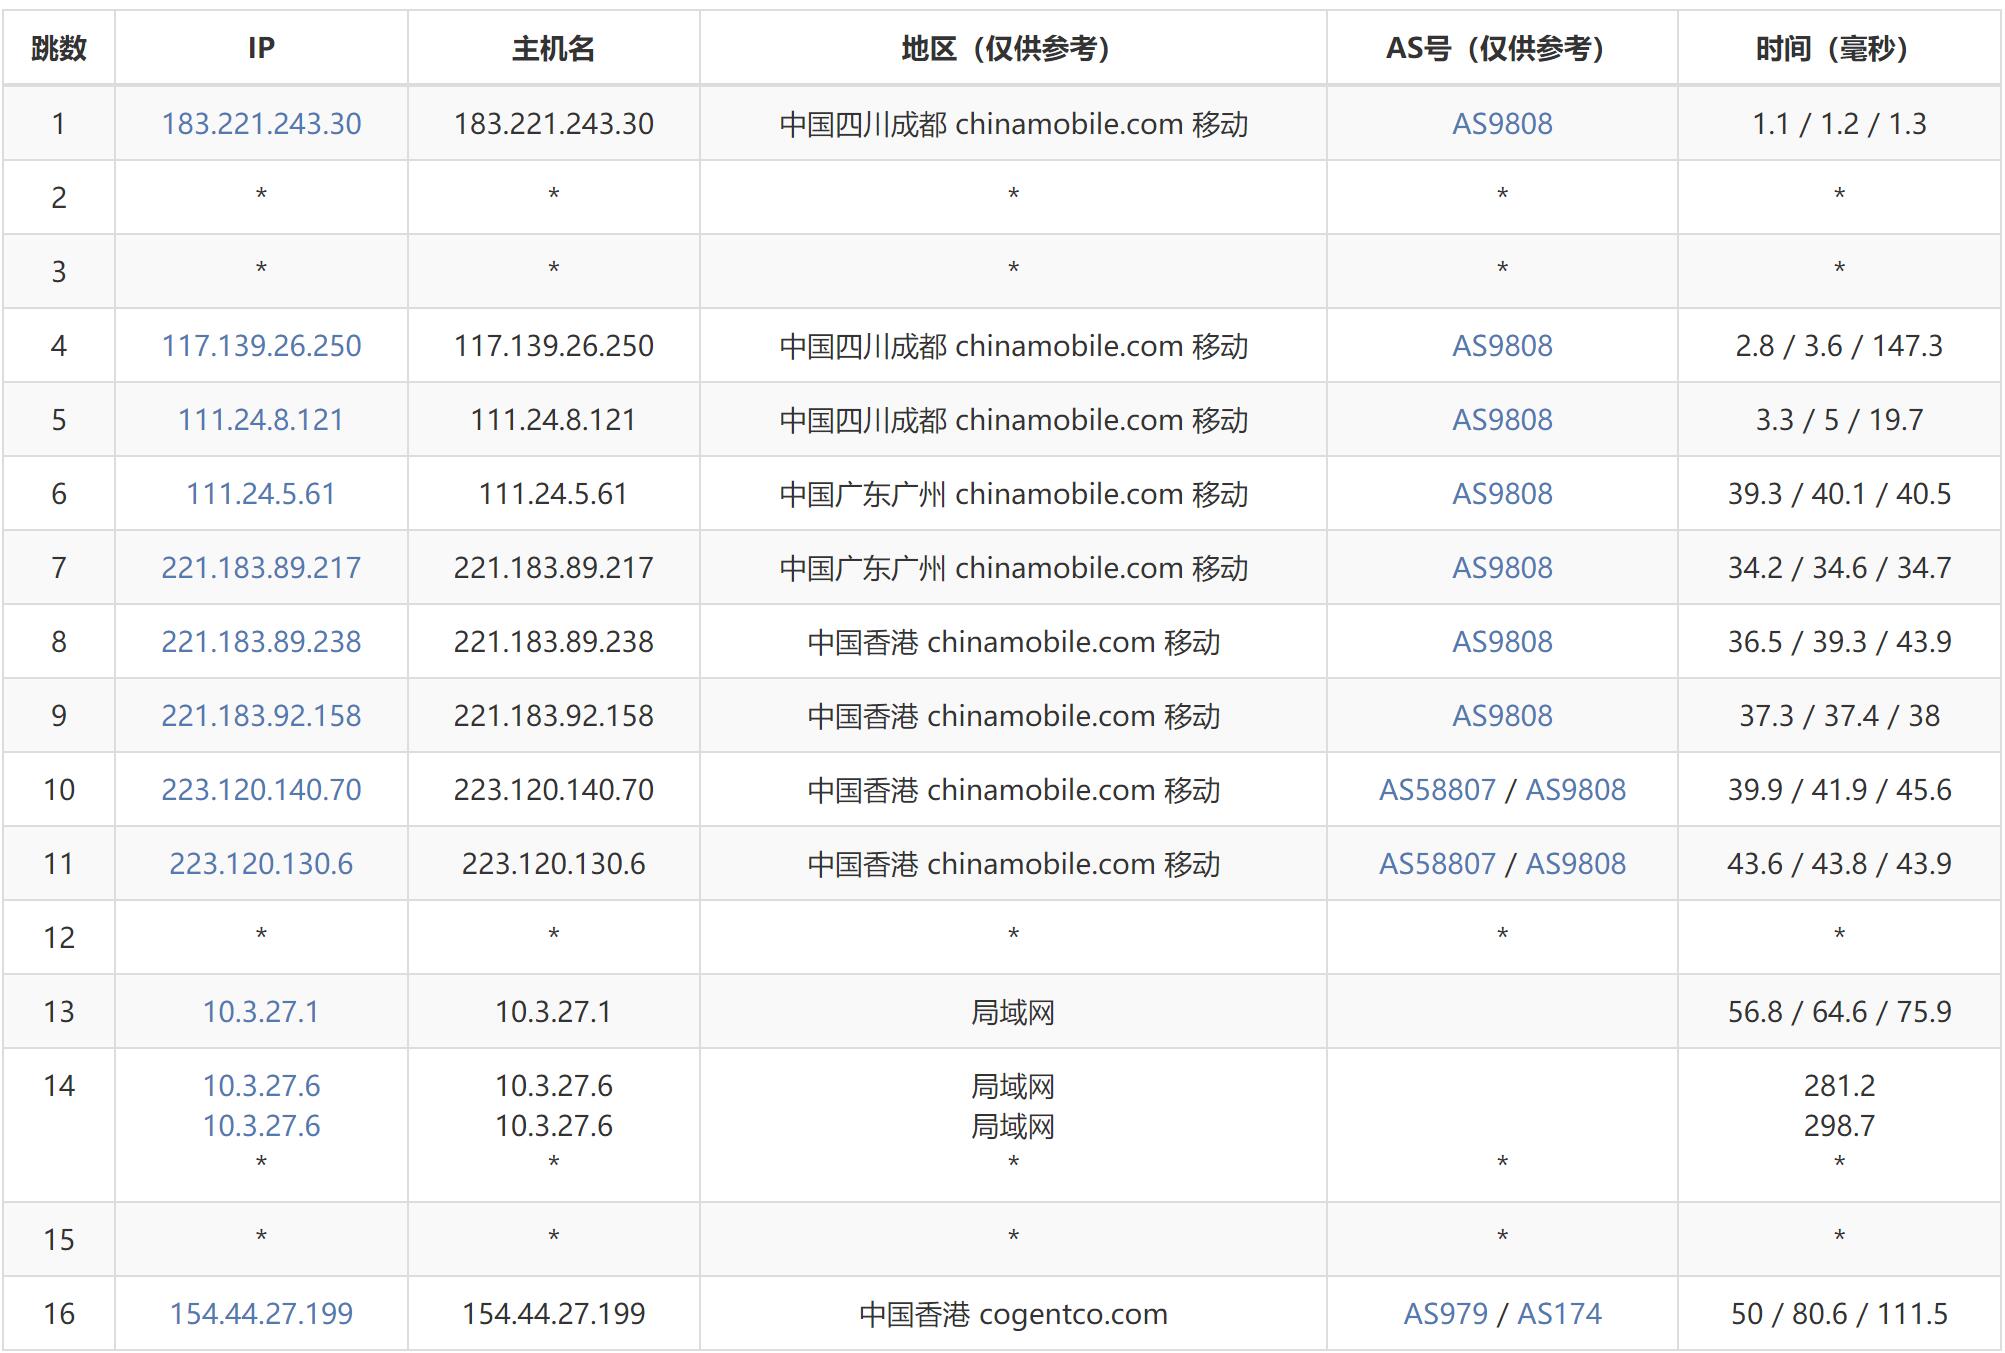Click time value 50 / 80.6 / 111.5

[1839, 1314]
